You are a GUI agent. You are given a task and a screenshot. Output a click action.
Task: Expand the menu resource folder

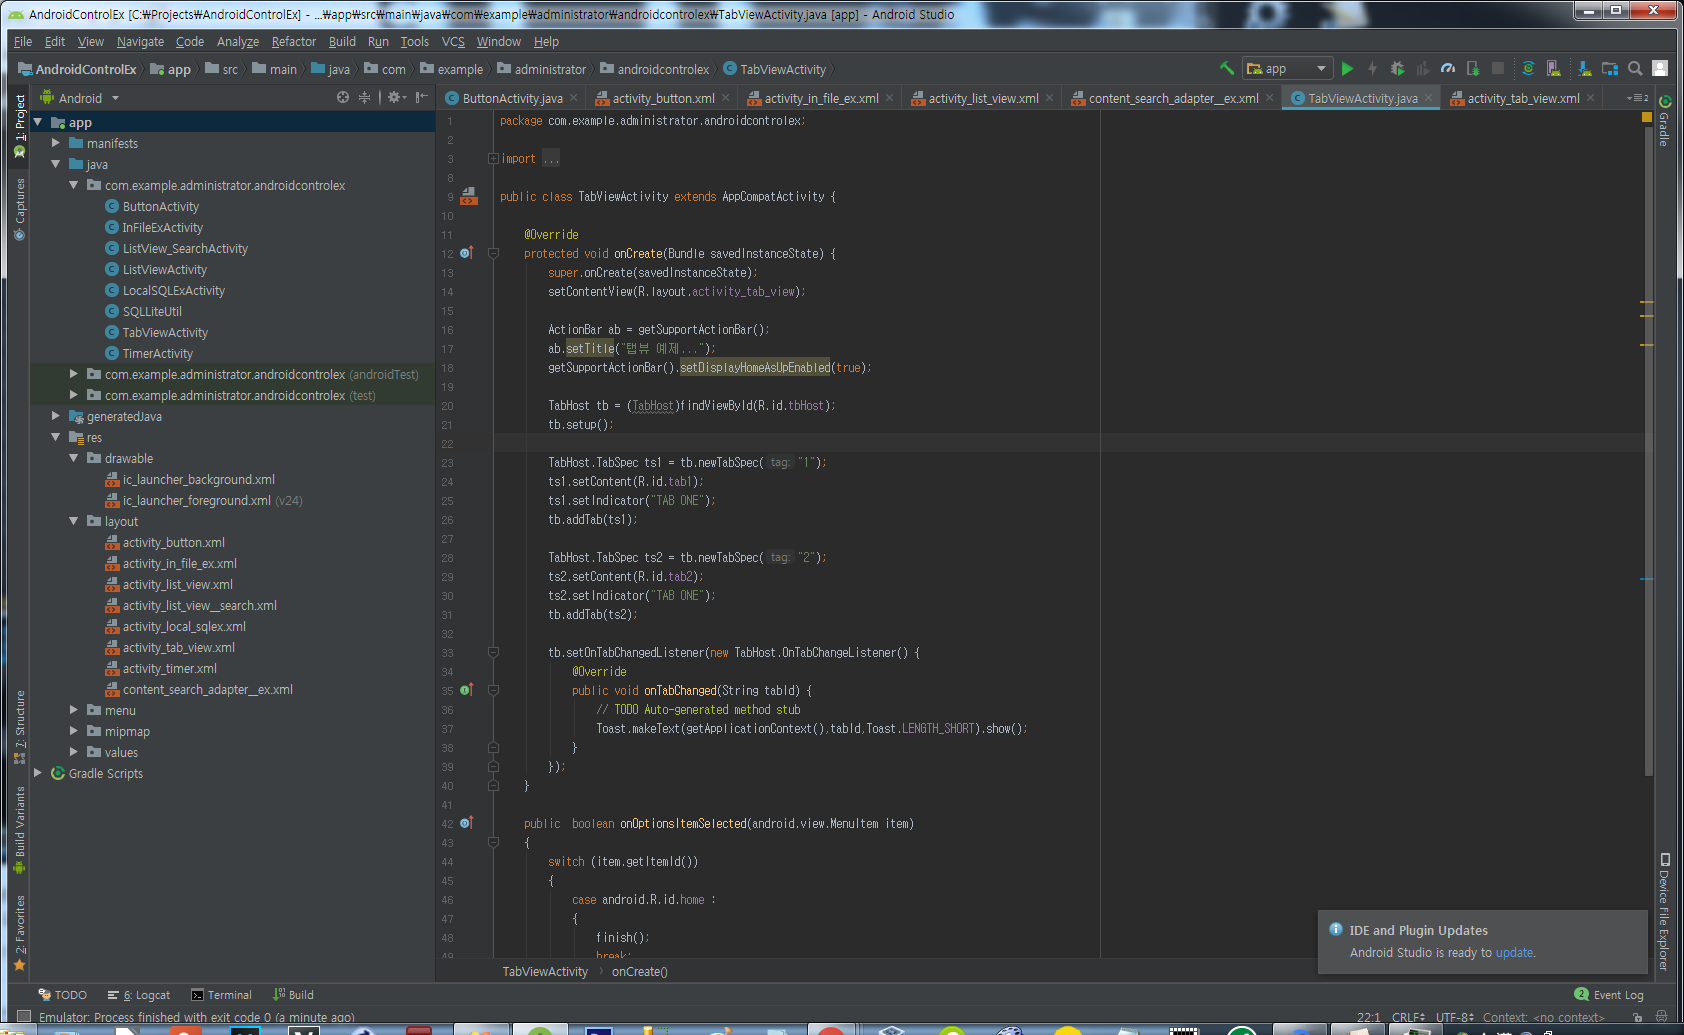point(74,710)
